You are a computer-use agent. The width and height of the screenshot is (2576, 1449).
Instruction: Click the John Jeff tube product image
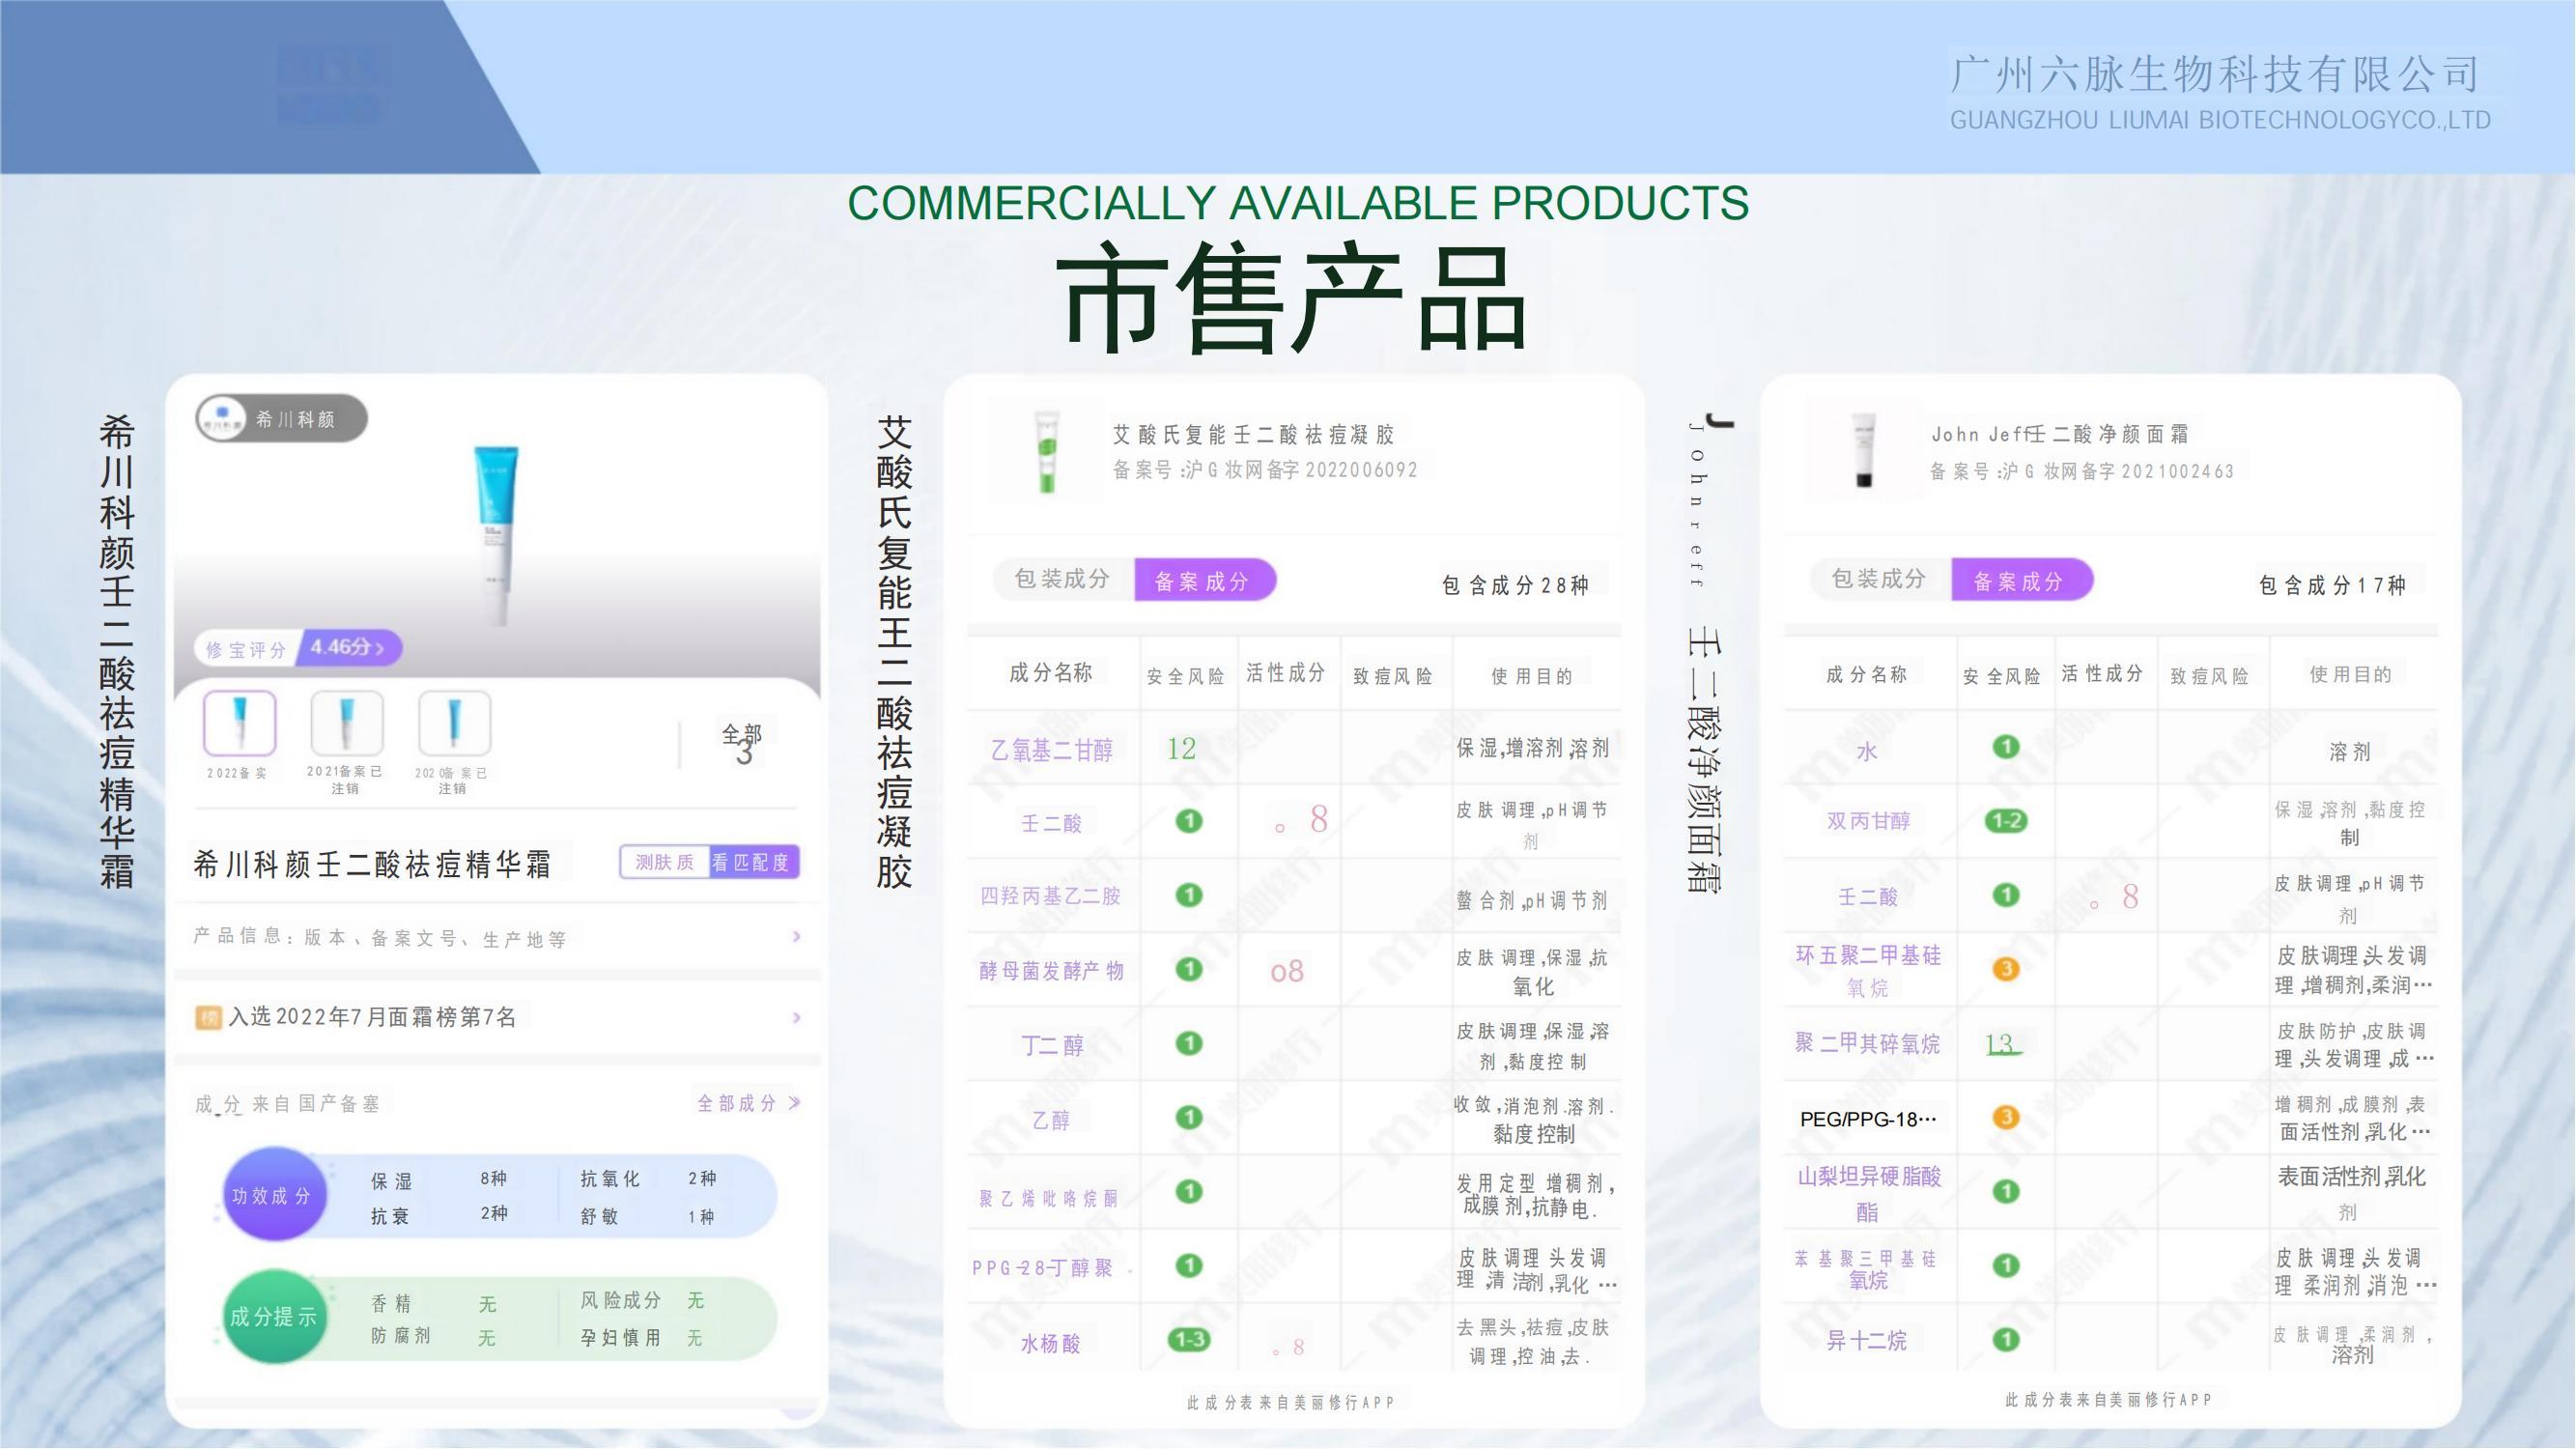[1863, 451]
